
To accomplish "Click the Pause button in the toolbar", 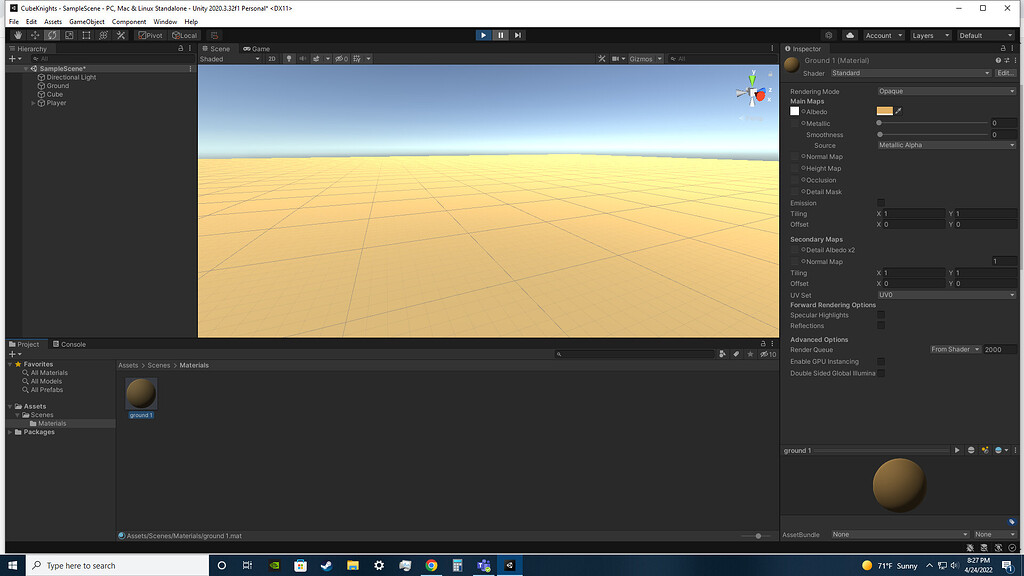I will click(x=500, y=35).
